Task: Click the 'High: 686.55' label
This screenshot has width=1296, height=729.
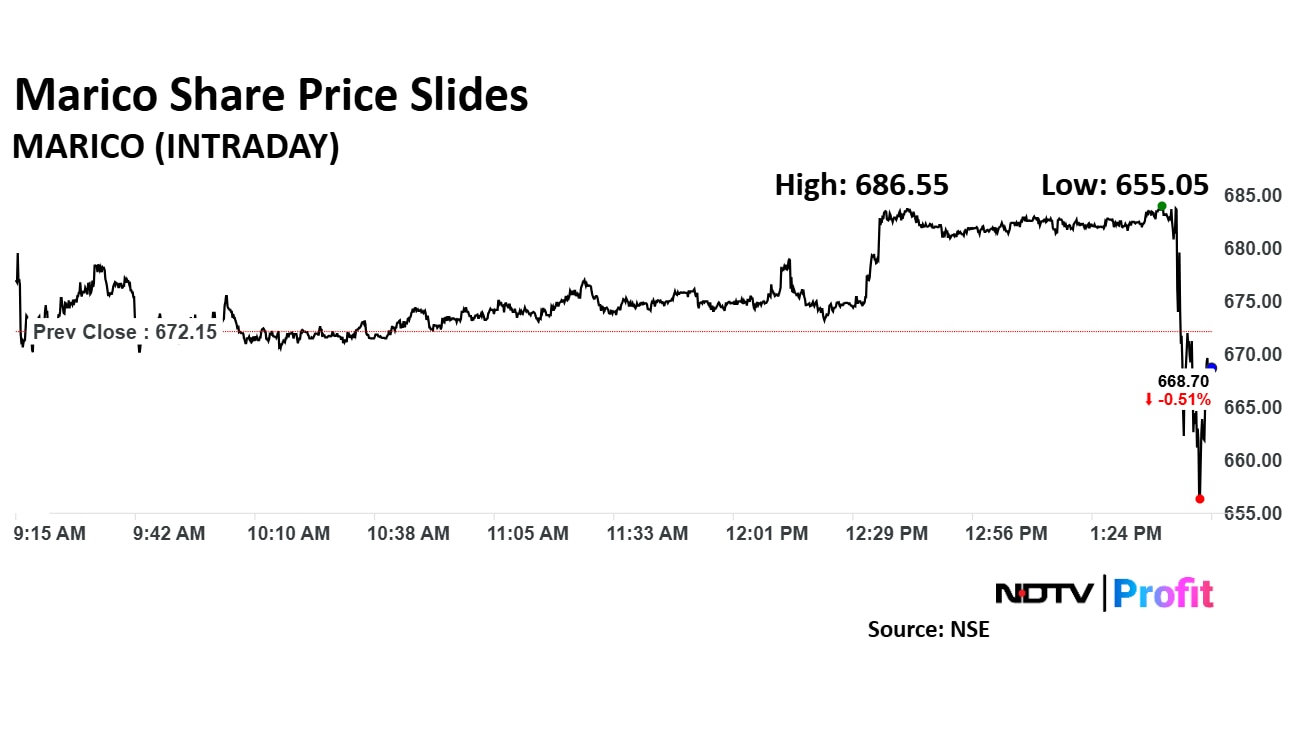Action: click(x=861, y=185)
